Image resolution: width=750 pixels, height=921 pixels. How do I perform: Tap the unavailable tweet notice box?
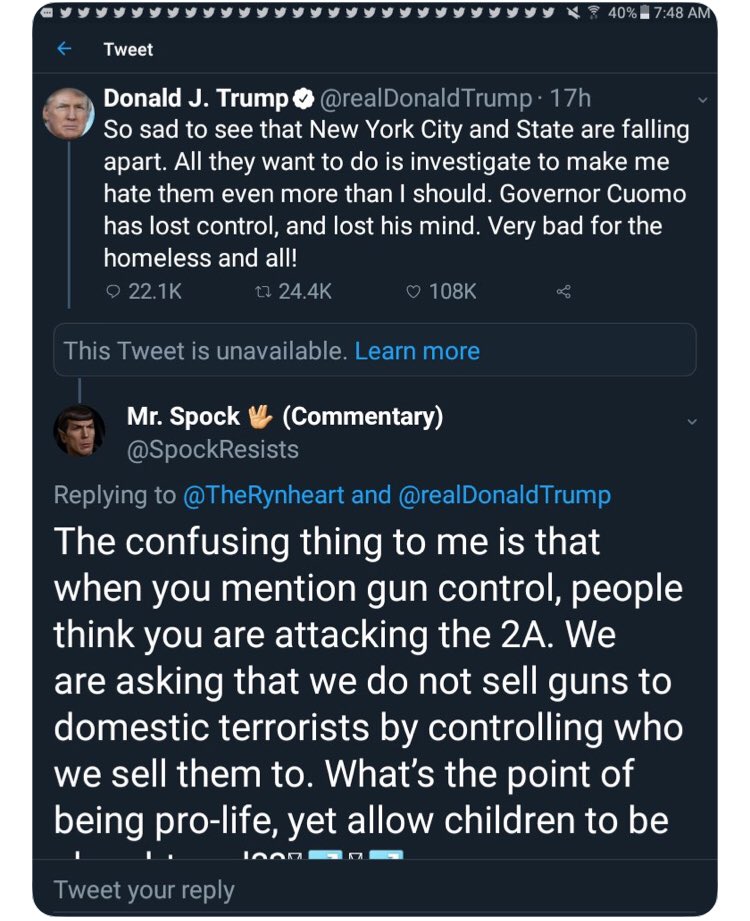coord(200,351)
